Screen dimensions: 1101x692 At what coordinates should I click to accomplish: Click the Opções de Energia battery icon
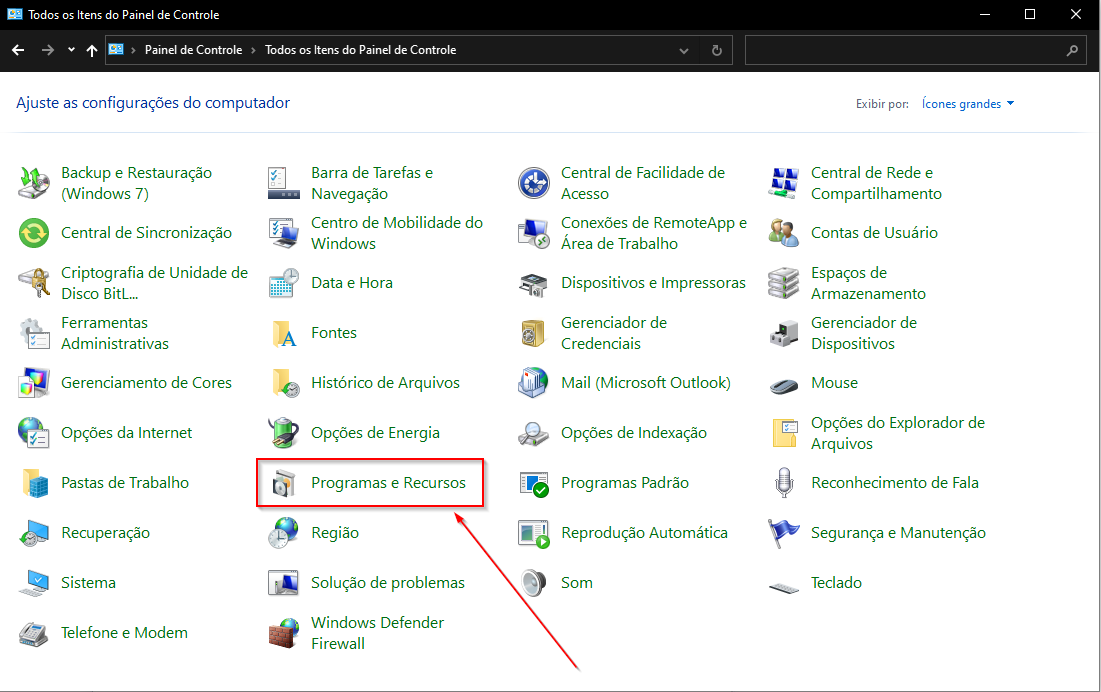click(284, 433)
